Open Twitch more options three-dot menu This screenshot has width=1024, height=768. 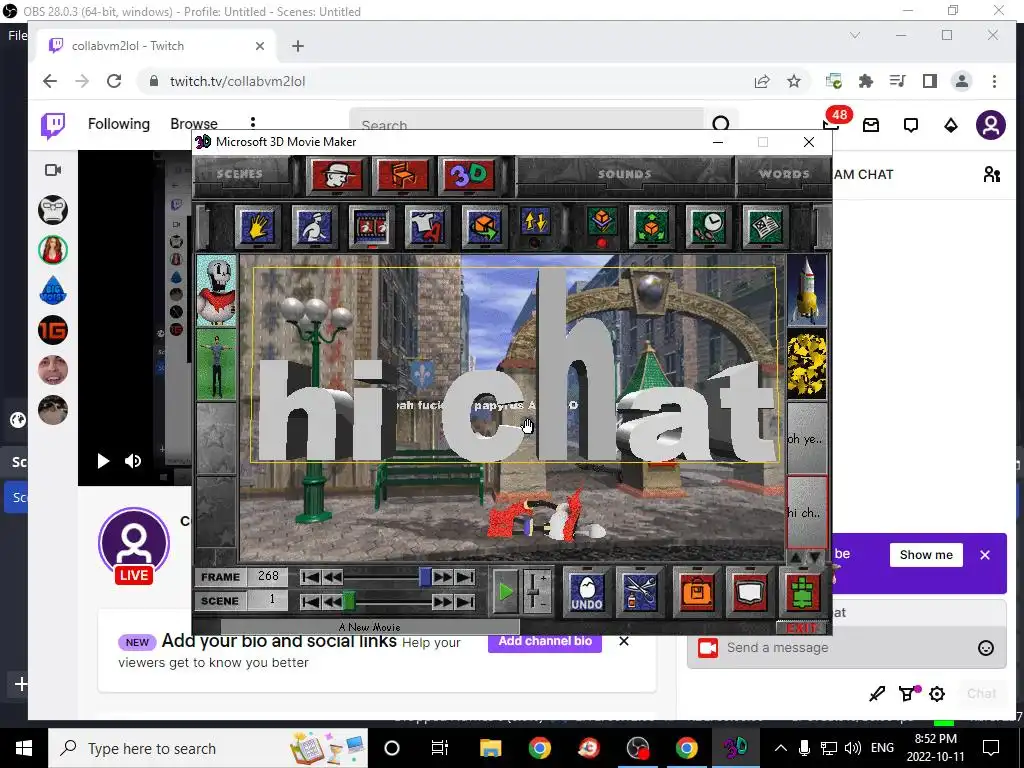click(253, 123)
